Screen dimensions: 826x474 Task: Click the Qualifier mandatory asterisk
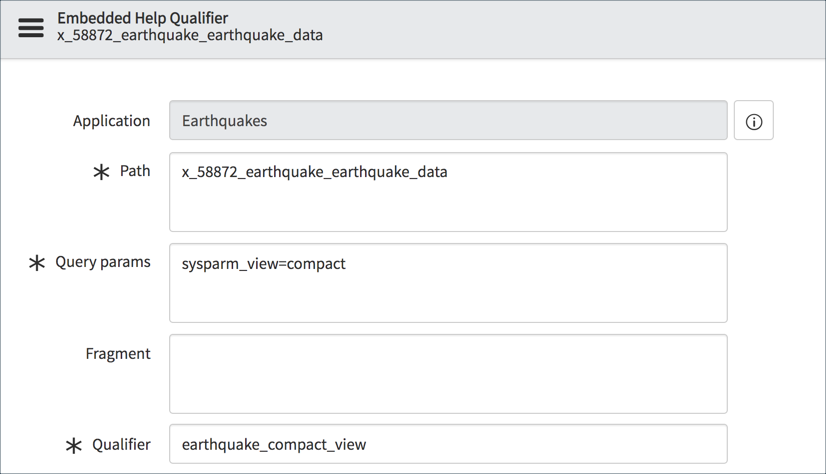point(73,446)
